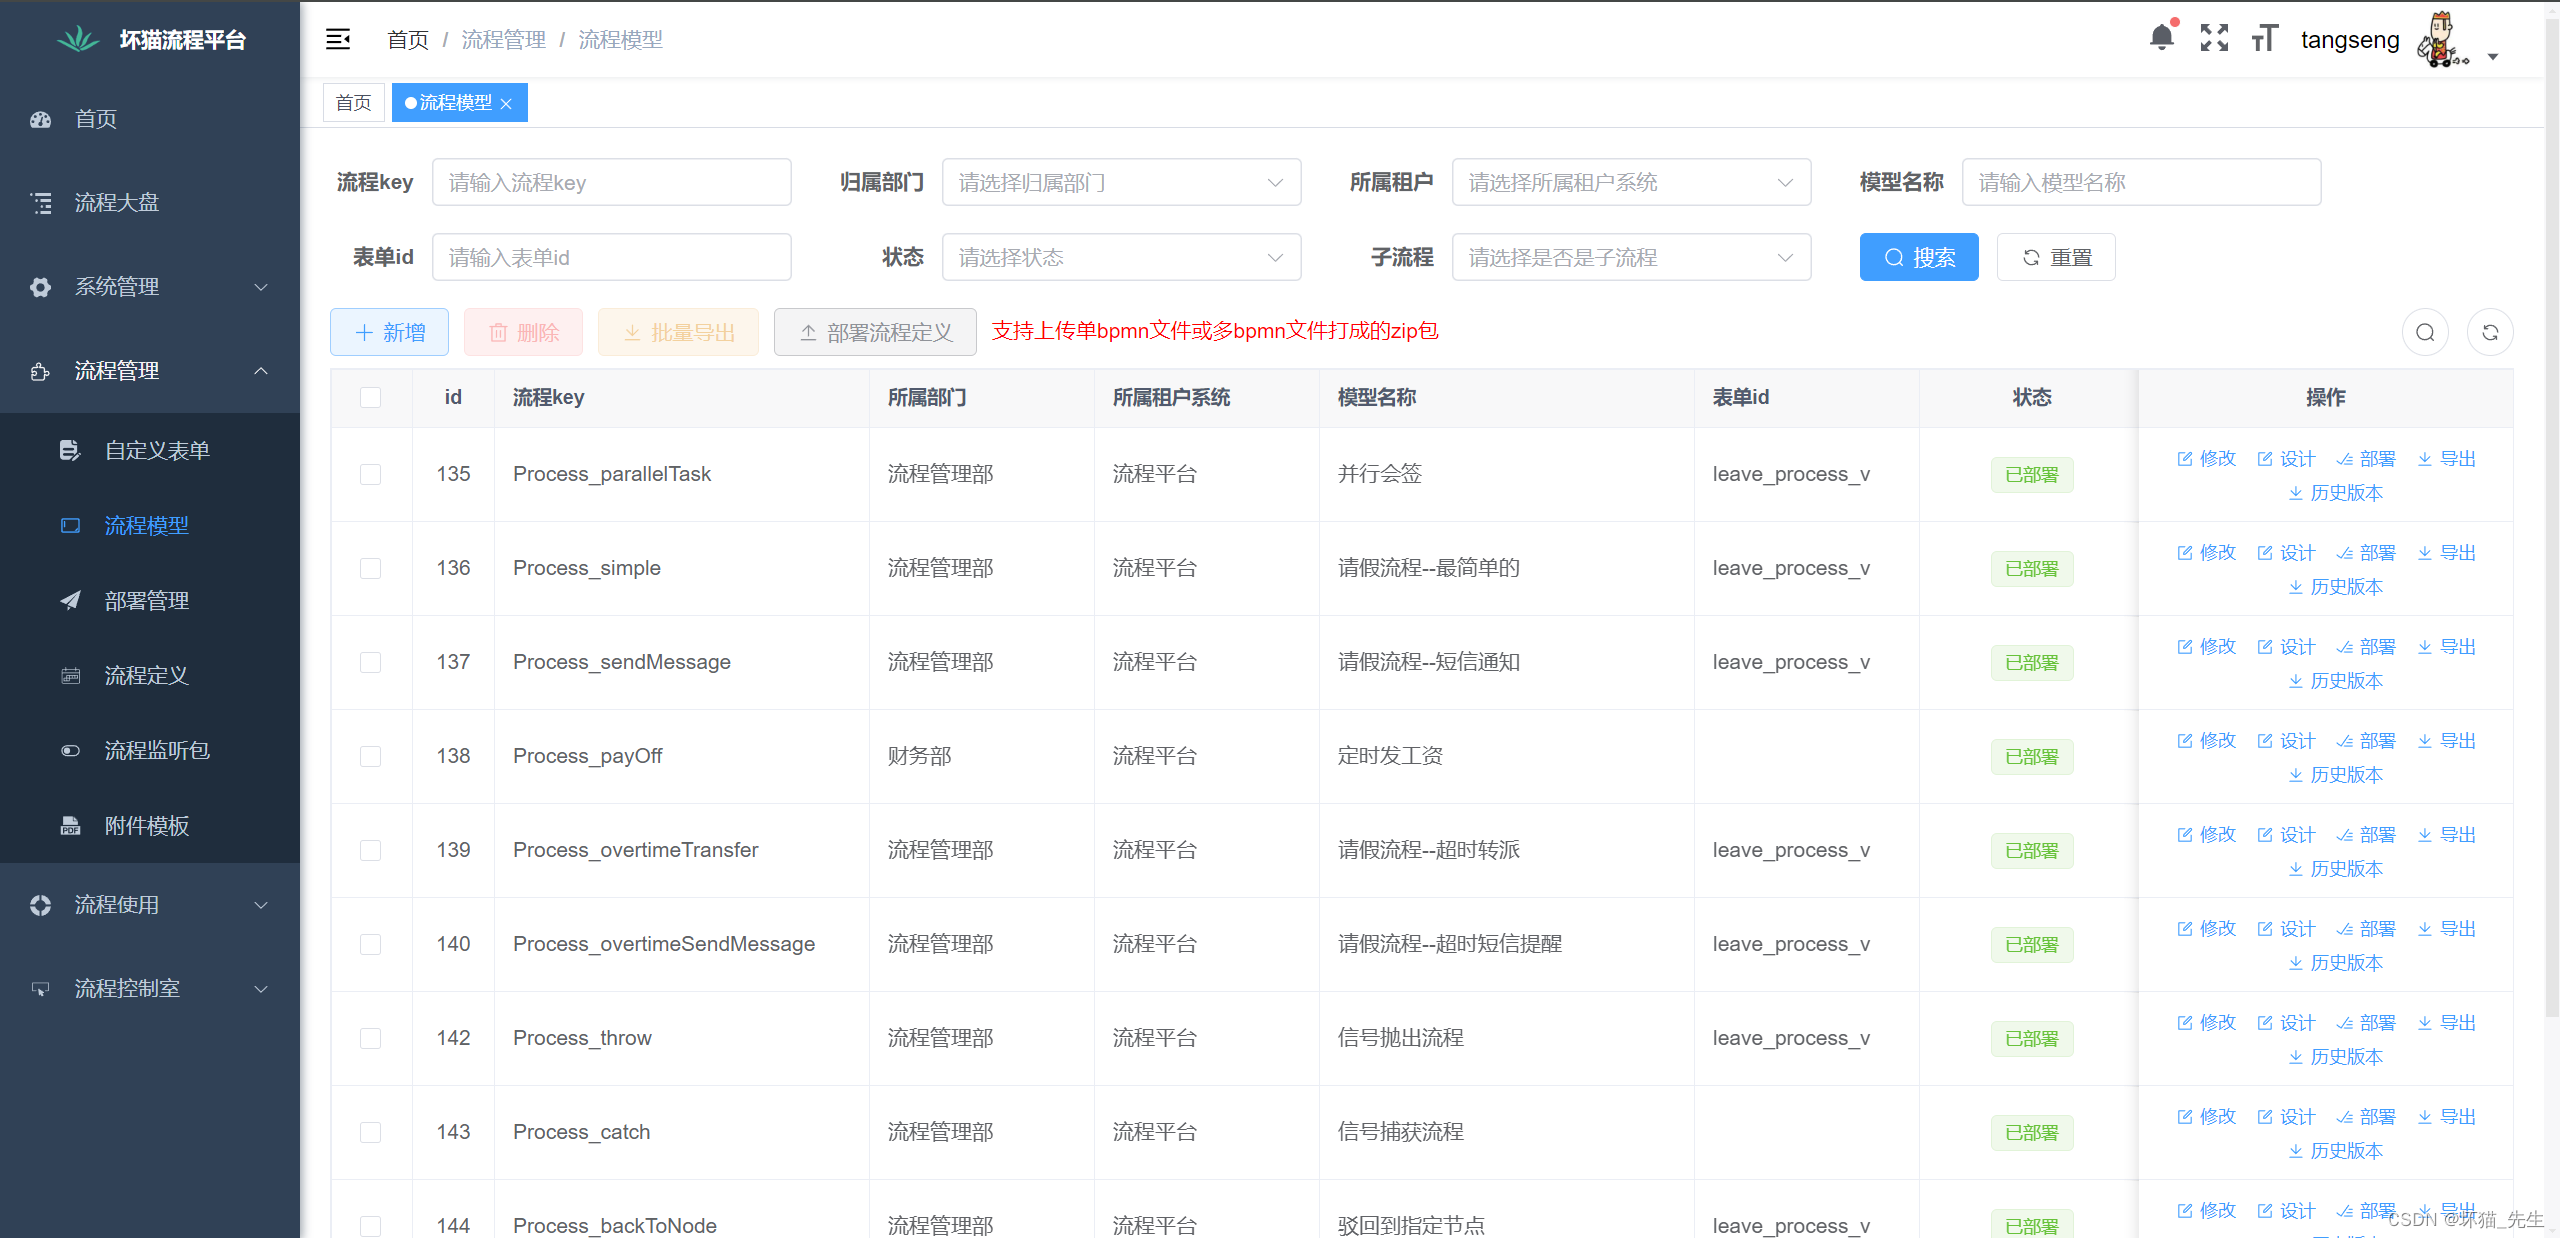Check the row for Process_payOff

[370, 756]
